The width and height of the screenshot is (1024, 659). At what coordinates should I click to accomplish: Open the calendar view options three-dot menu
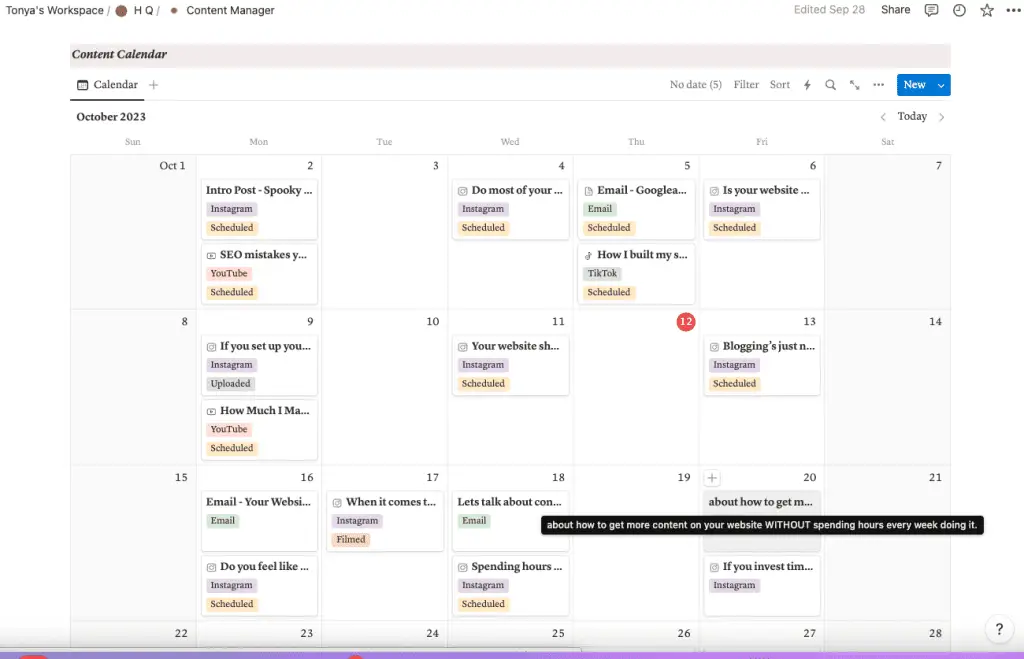878,85
